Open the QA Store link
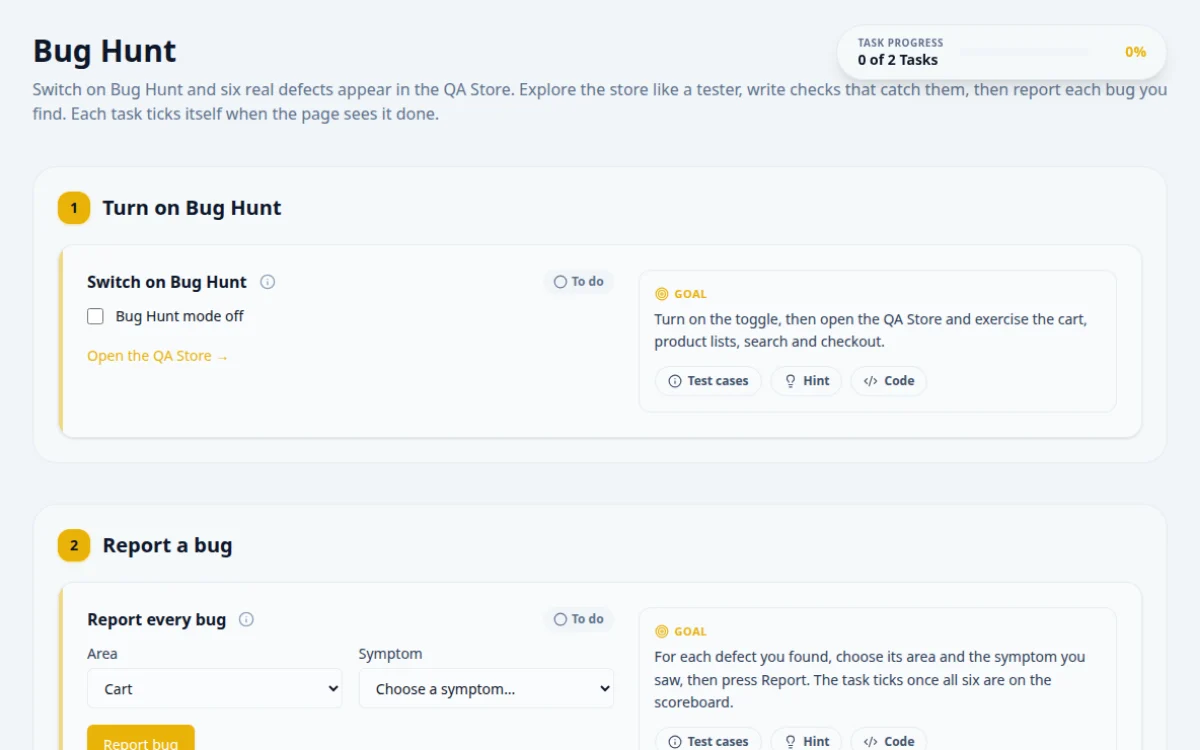1200x750 pixels. pos(158,356)
